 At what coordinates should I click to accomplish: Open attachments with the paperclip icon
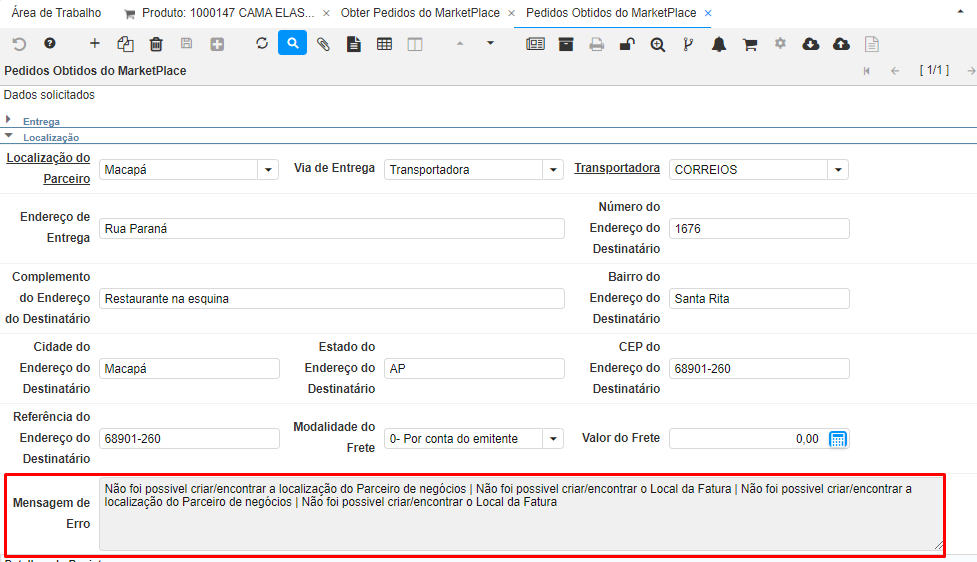pos(323,44)
